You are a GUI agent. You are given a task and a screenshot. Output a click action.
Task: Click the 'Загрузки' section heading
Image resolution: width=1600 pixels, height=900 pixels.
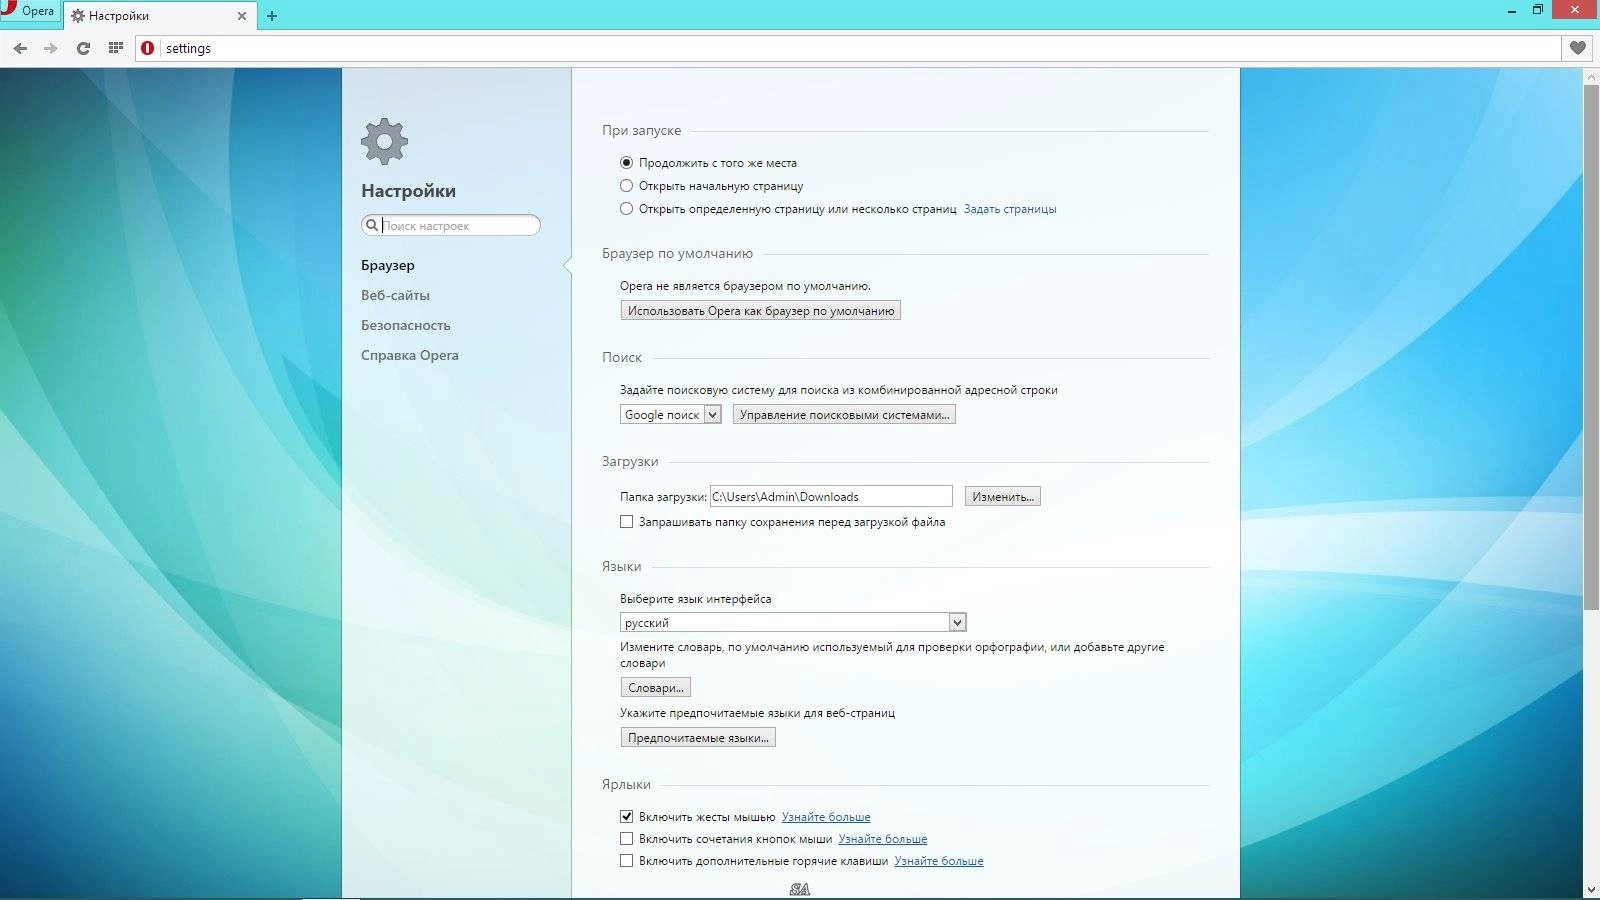pyautogui.click(x=630, y=461)
